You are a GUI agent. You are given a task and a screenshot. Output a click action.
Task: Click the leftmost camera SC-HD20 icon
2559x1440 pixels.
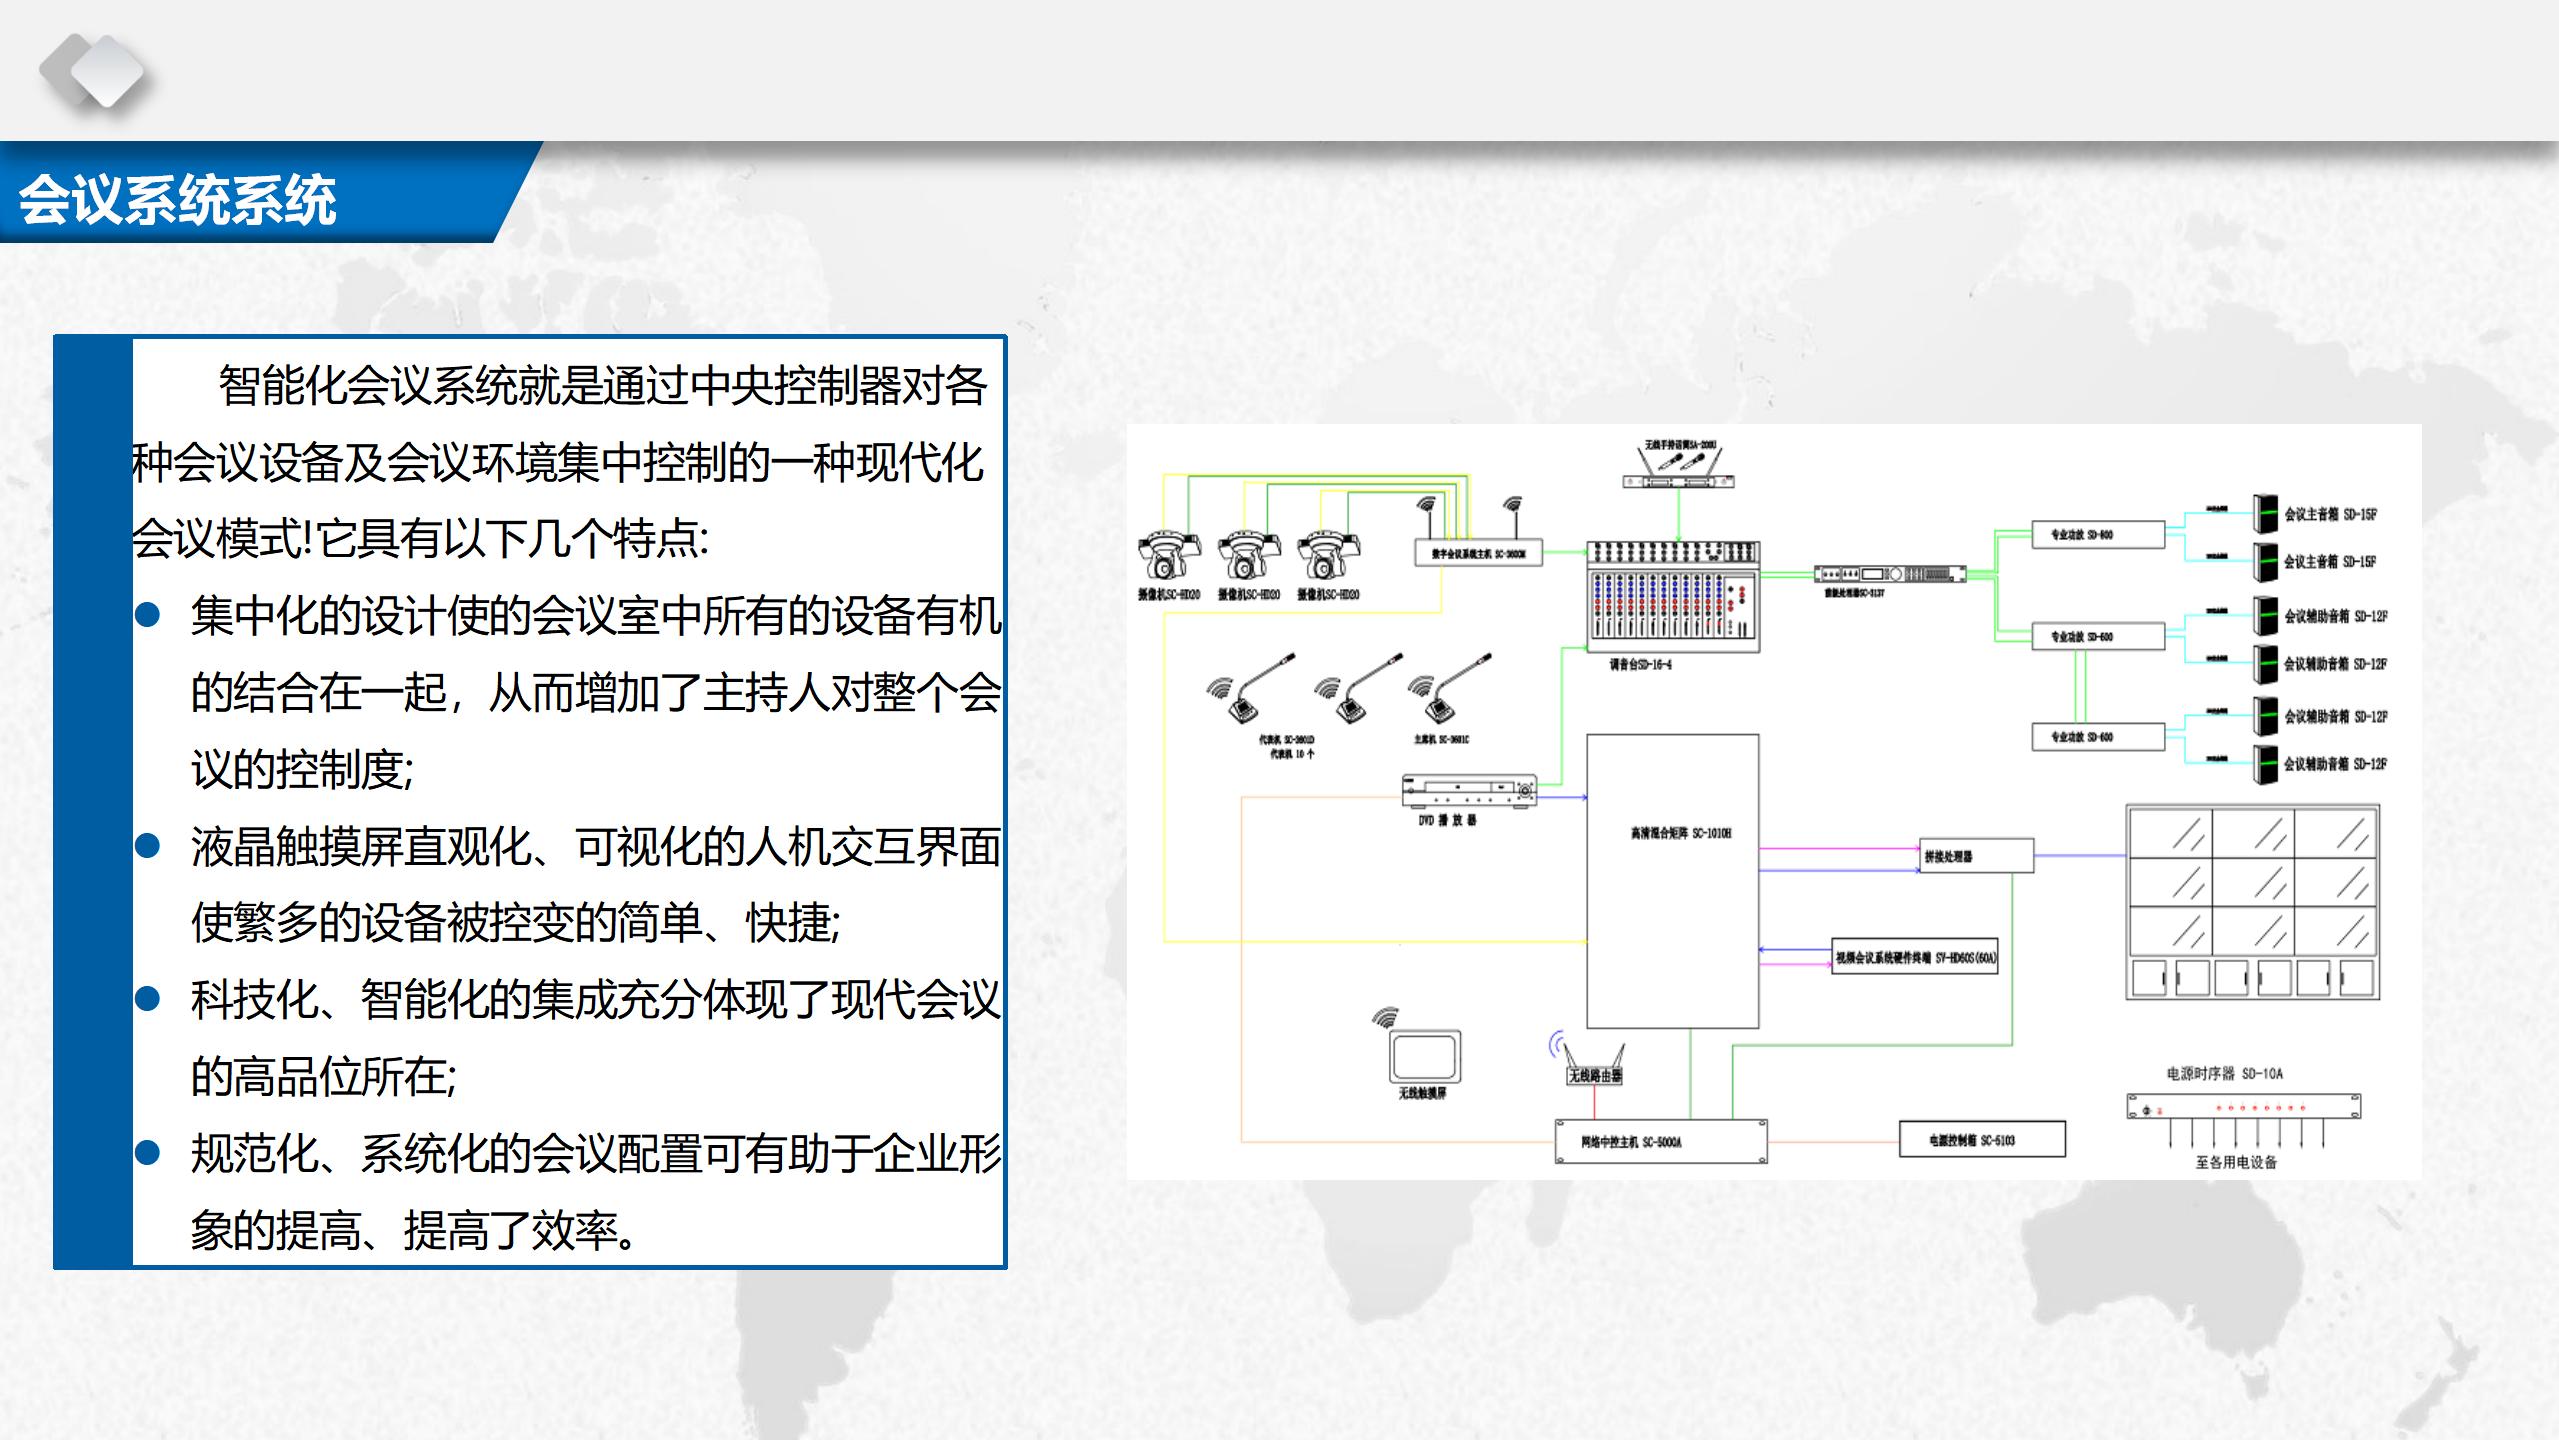(x=1167, y=555)
